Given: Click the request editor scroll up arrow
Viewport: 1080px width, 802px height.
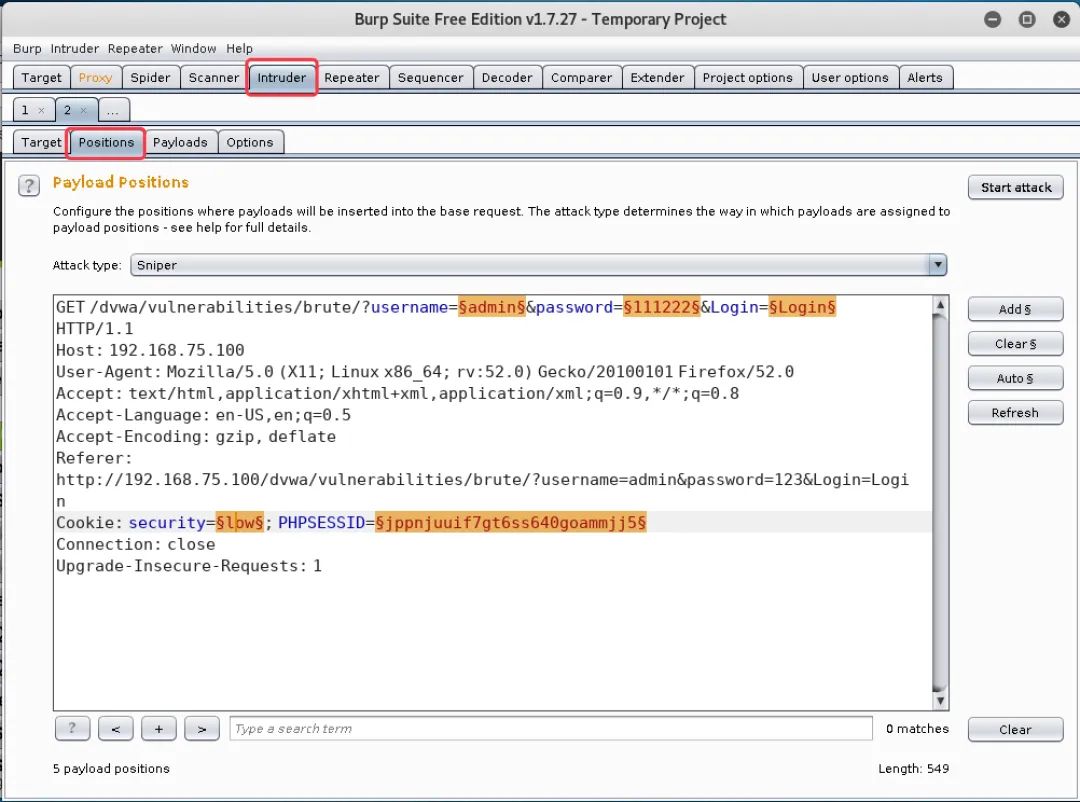Looking at the screenshot, I should coord(940,305).
